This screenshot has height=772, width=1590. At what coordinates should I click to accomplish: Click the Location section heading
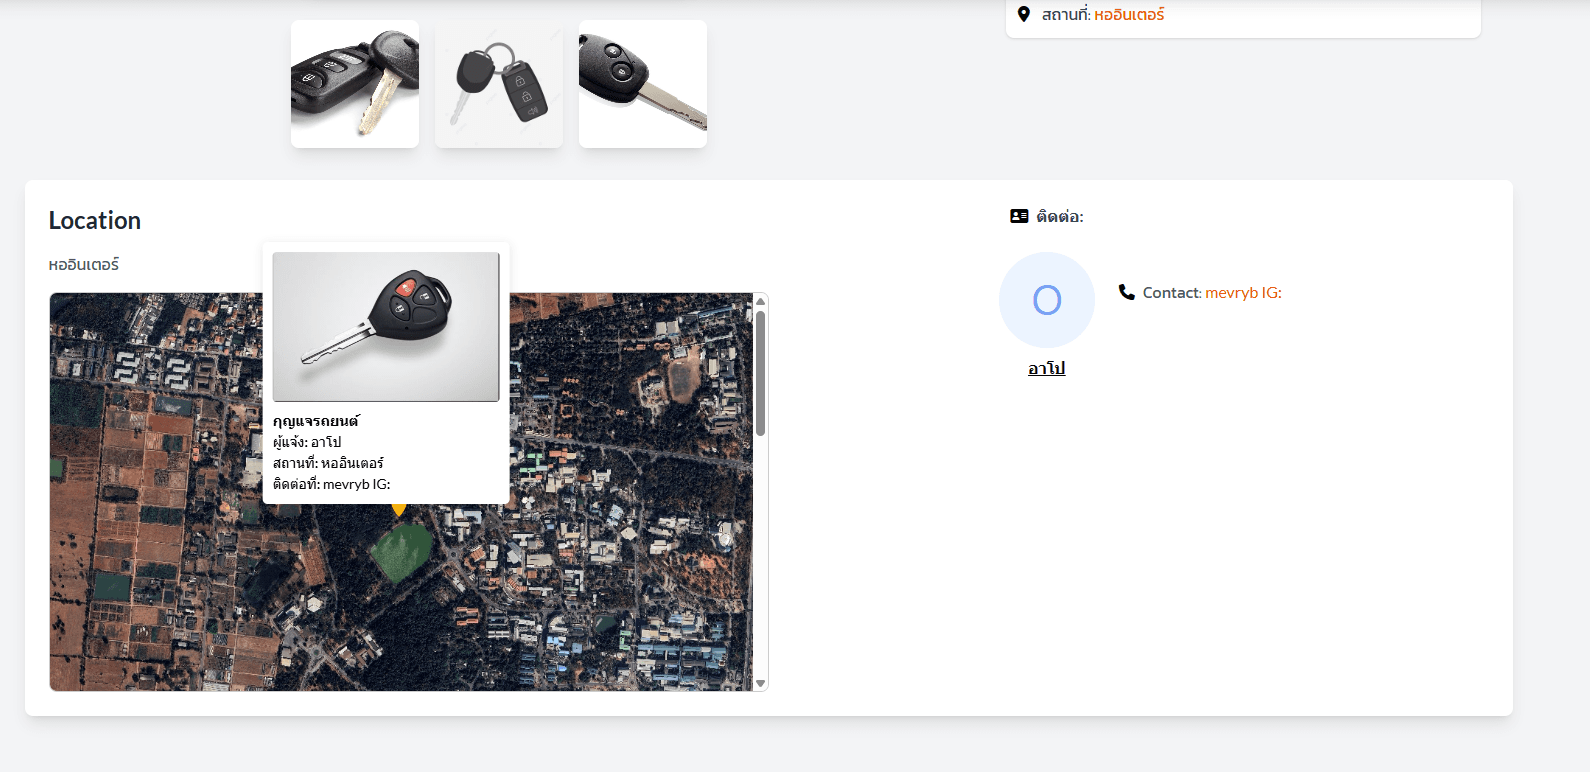point(95,220)
